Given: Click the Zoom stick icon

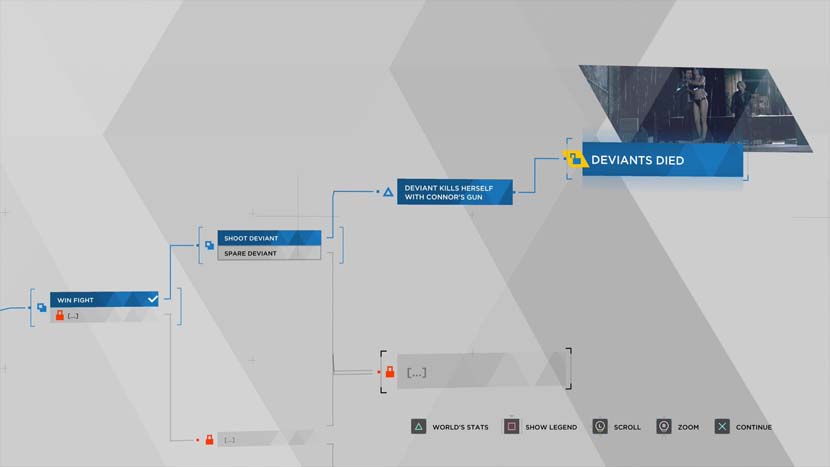Looking at the screenshot, I should 663,427.
